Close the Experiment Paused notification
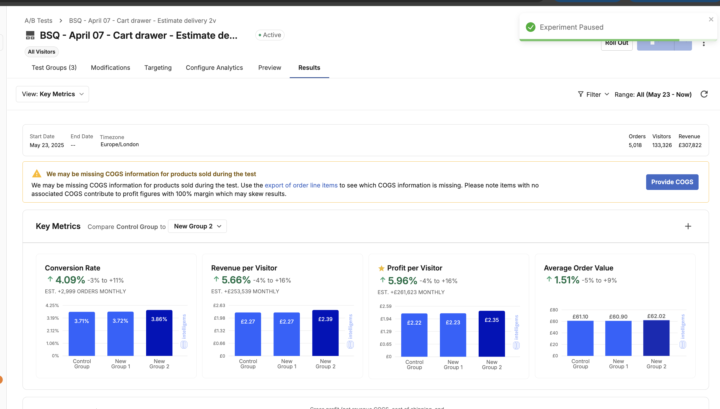The height and width of the screenshot is (409, 720). [711, 19]
